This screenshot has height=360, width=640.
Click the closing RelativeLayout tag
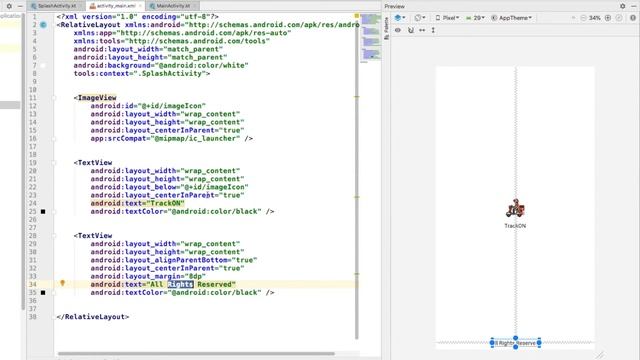pyautogui.click(x=93, y=317)
